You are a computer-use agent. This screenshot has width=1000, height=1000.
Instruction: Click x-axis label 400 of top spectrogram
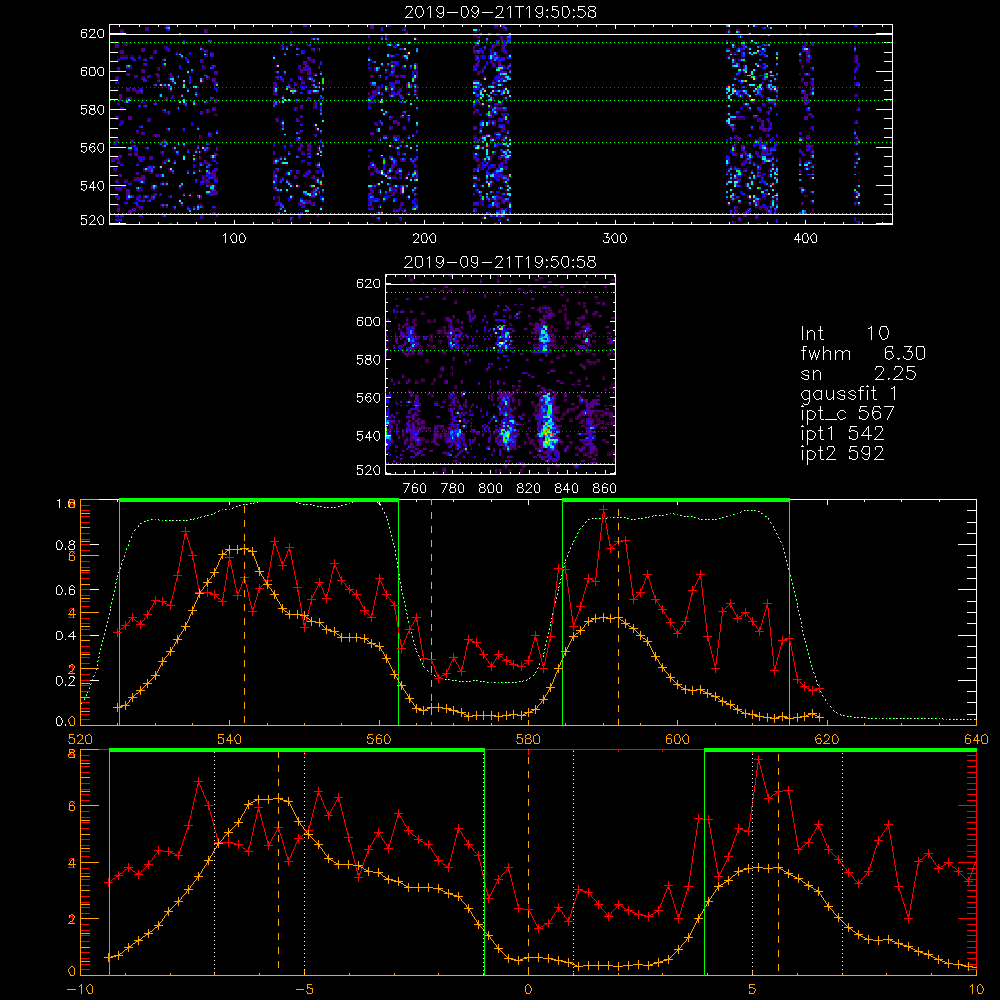click(805, 238)
